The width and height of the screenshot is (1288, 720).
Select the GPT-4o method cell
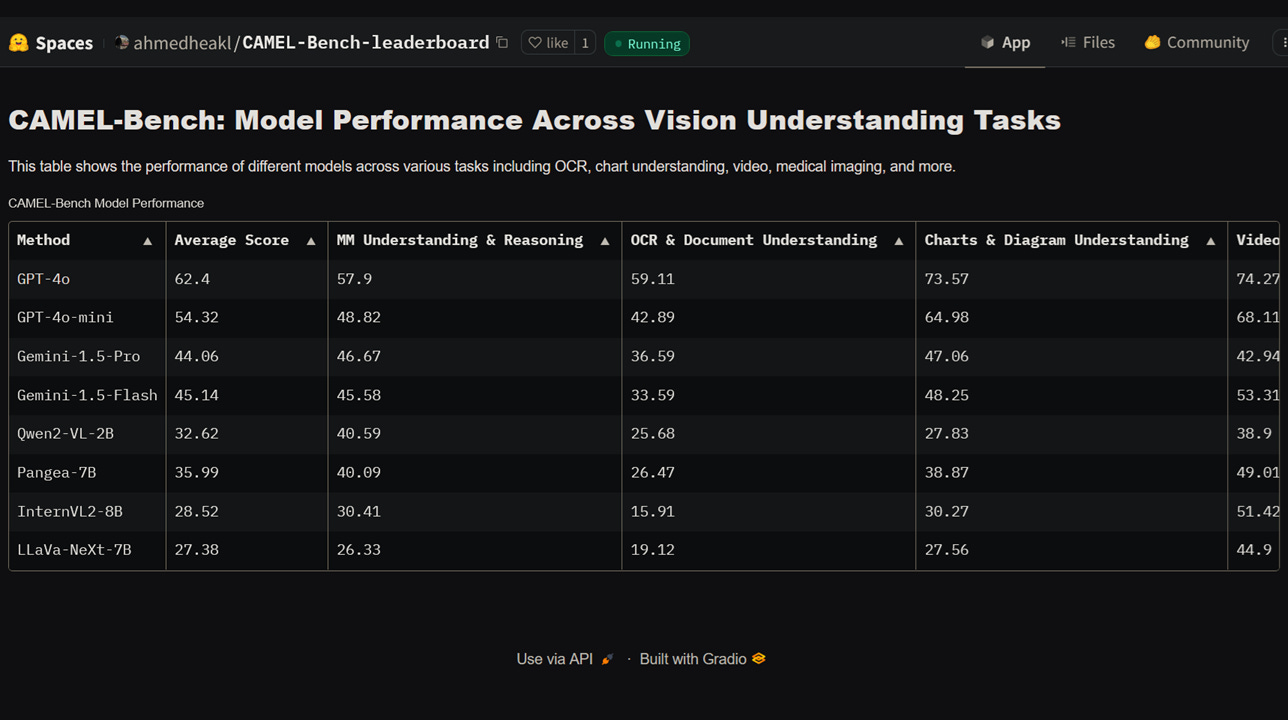click(87, 279)
